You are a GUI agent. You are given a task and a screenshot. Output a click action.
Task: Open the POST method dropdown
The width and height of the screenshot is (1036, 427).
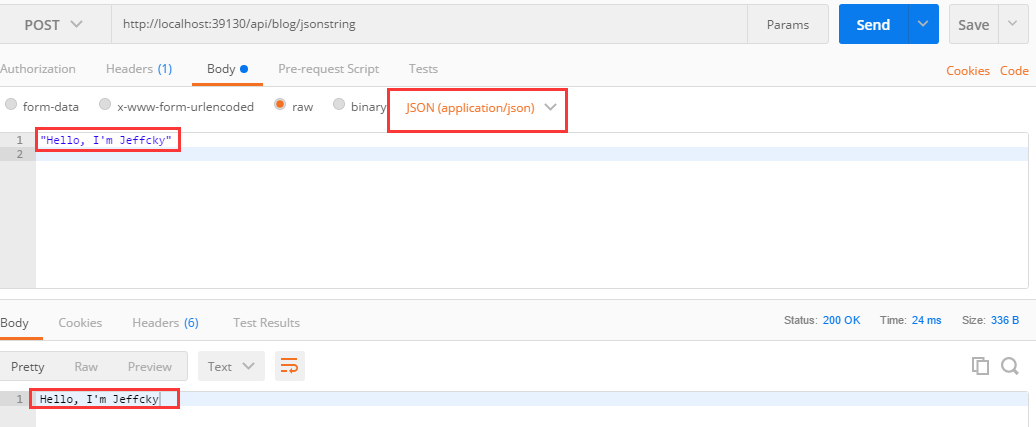54,25
